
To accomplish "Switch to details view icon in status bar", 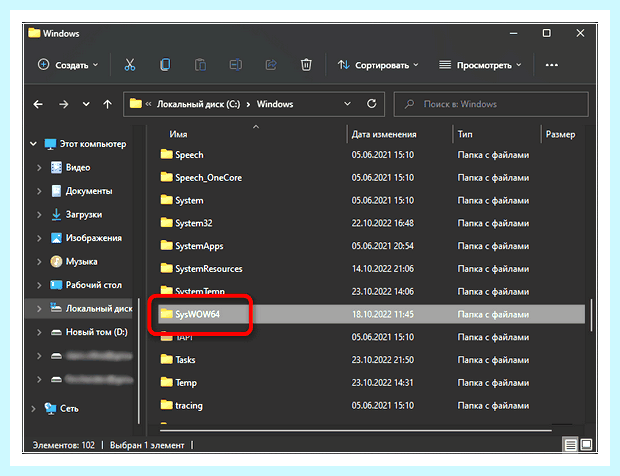I will pos(570,445).
